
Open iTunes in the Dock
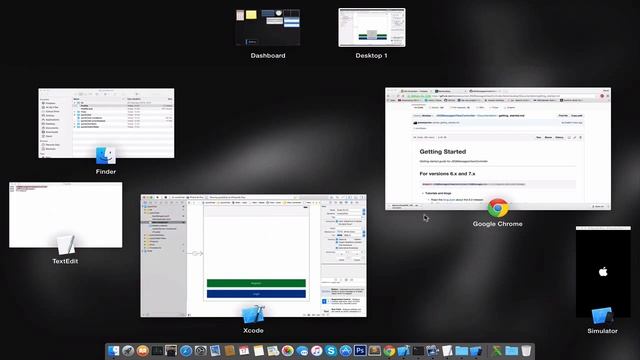point(317,351)
